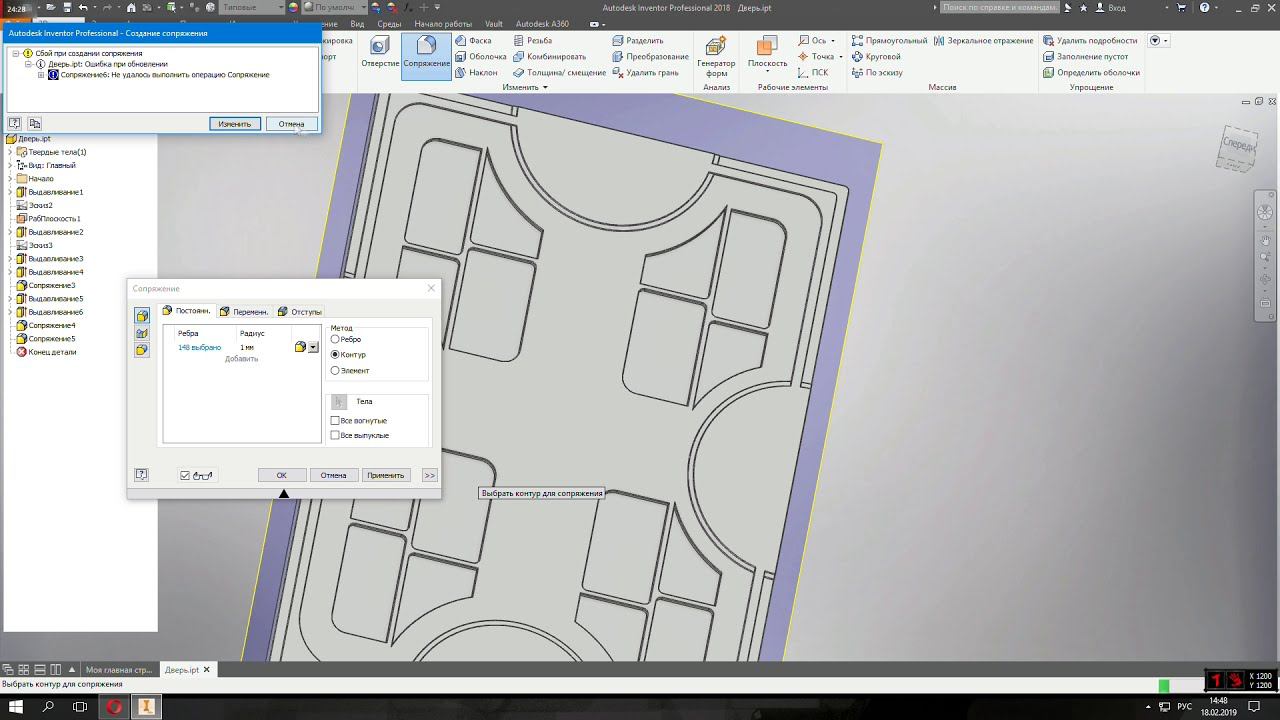Enable the Все вогнутые checkbox
1280x720 pixels.
point(335,421)
